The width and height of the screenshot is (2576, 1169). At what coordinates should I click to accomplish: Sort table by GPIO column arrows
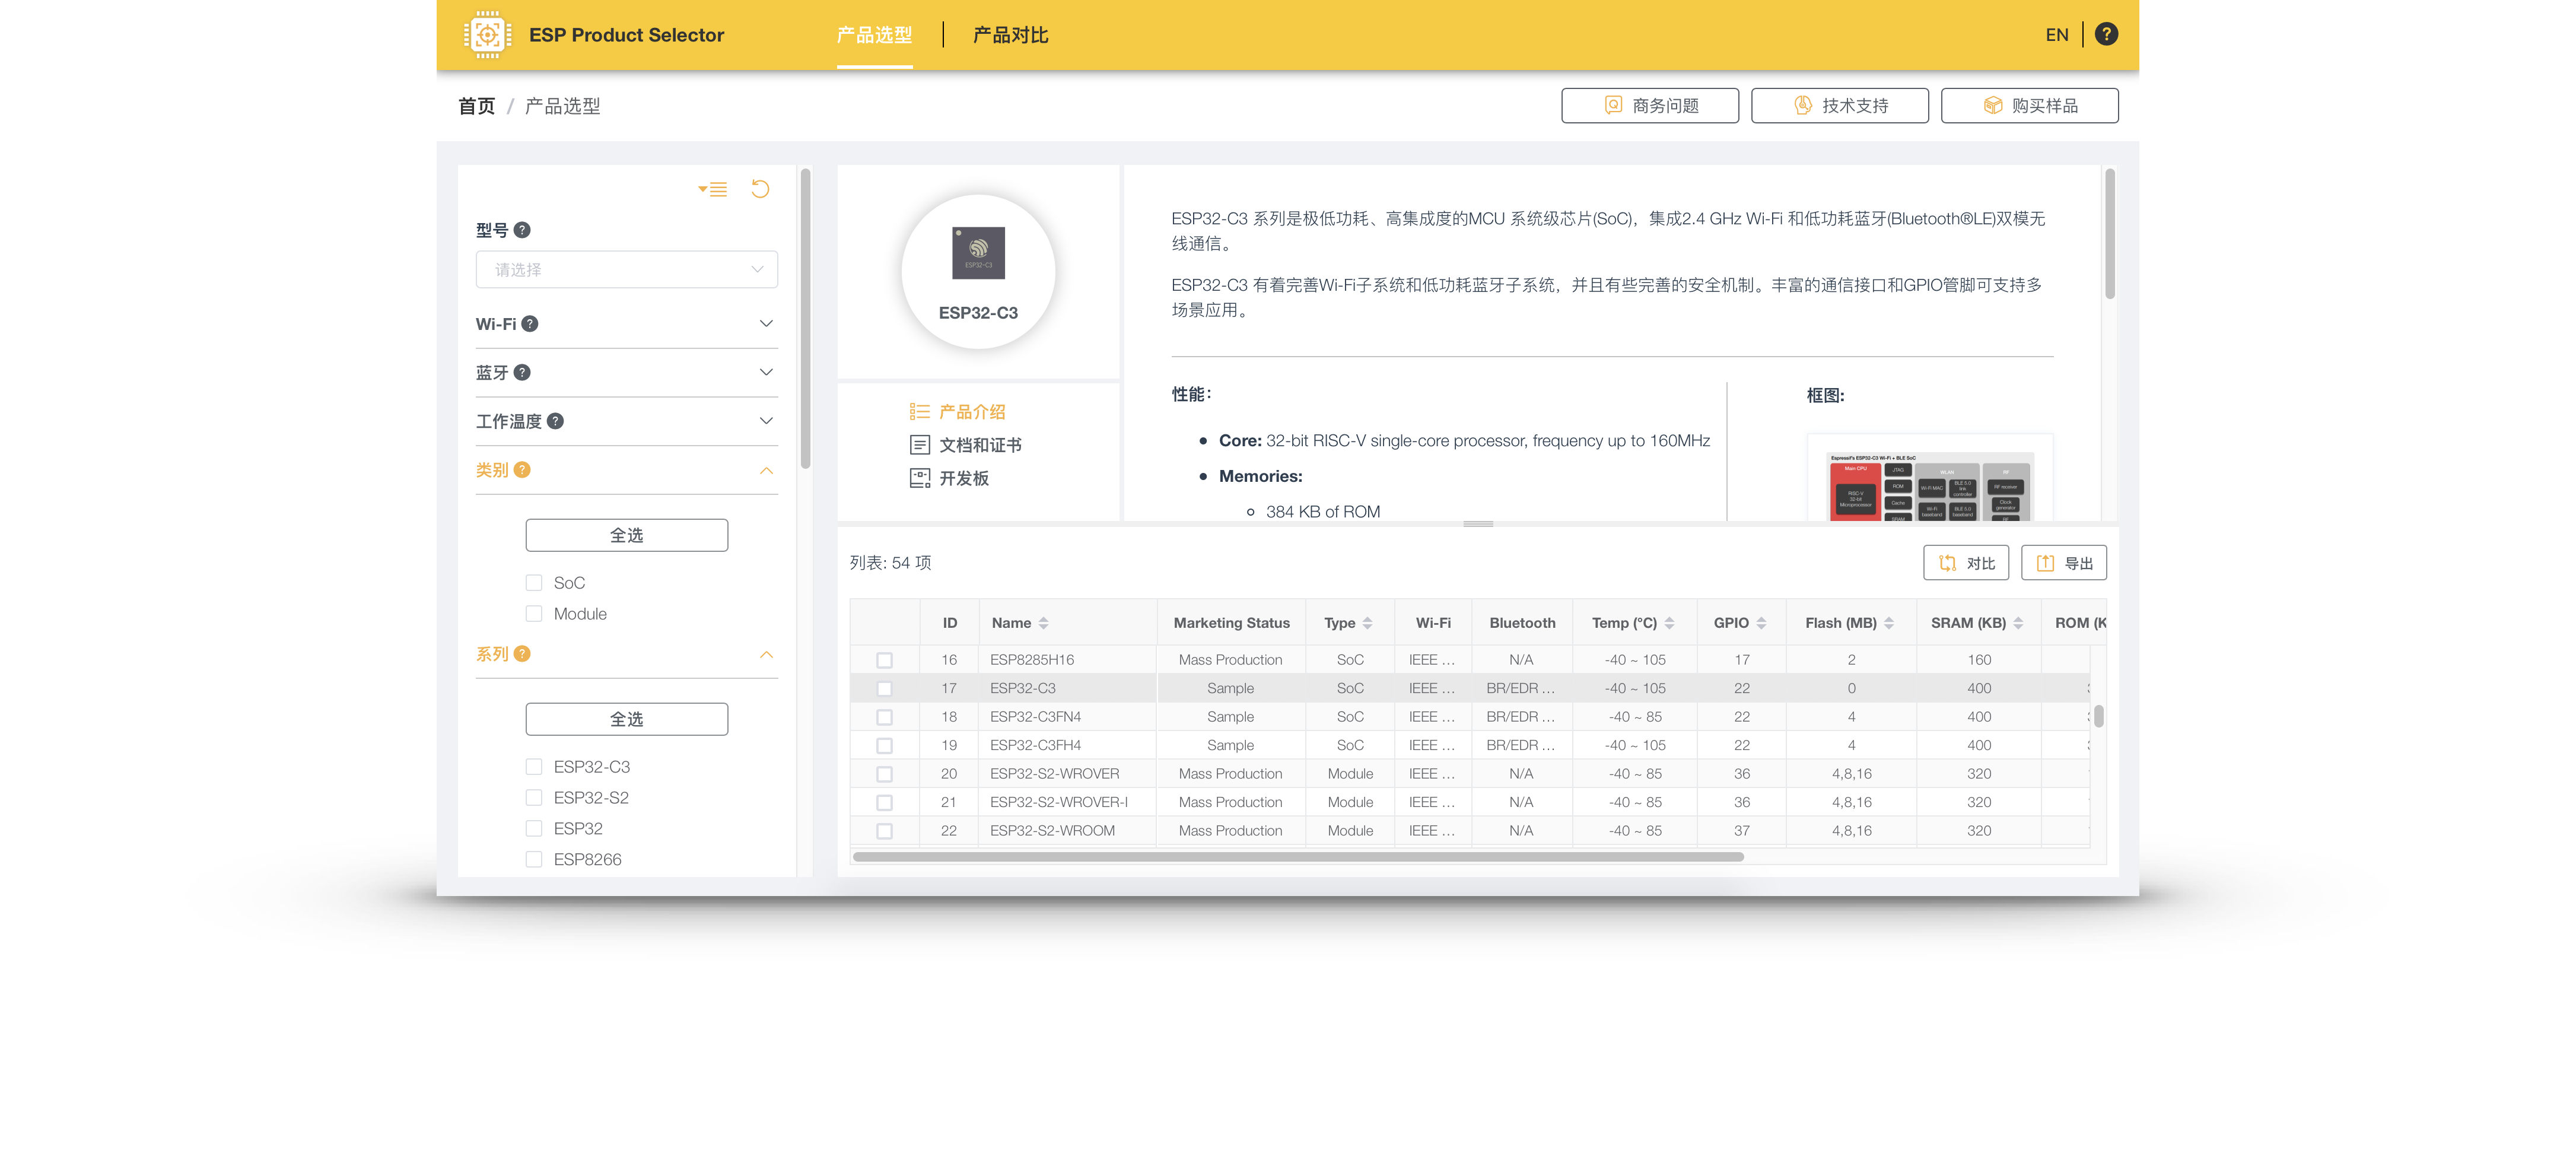1761,623
